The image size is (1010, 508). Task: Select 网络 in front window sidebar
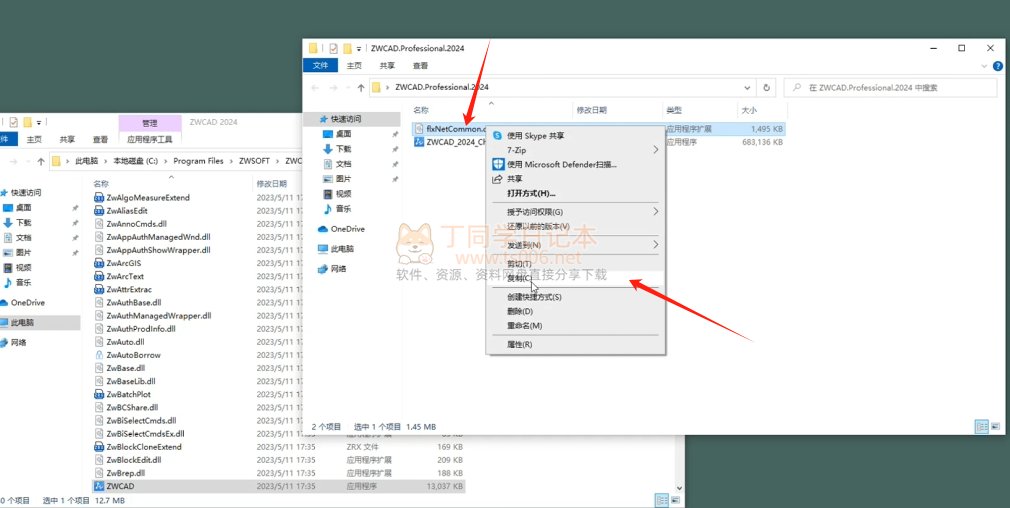339,268
